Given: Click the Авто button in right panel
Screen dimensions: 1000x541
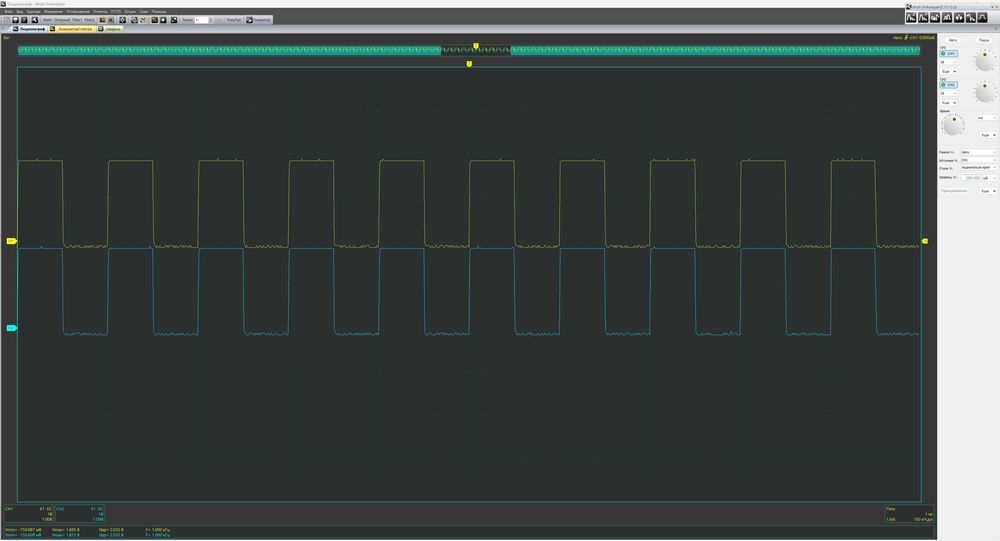Looking at the screenshot, I should (x=953, y=40).
